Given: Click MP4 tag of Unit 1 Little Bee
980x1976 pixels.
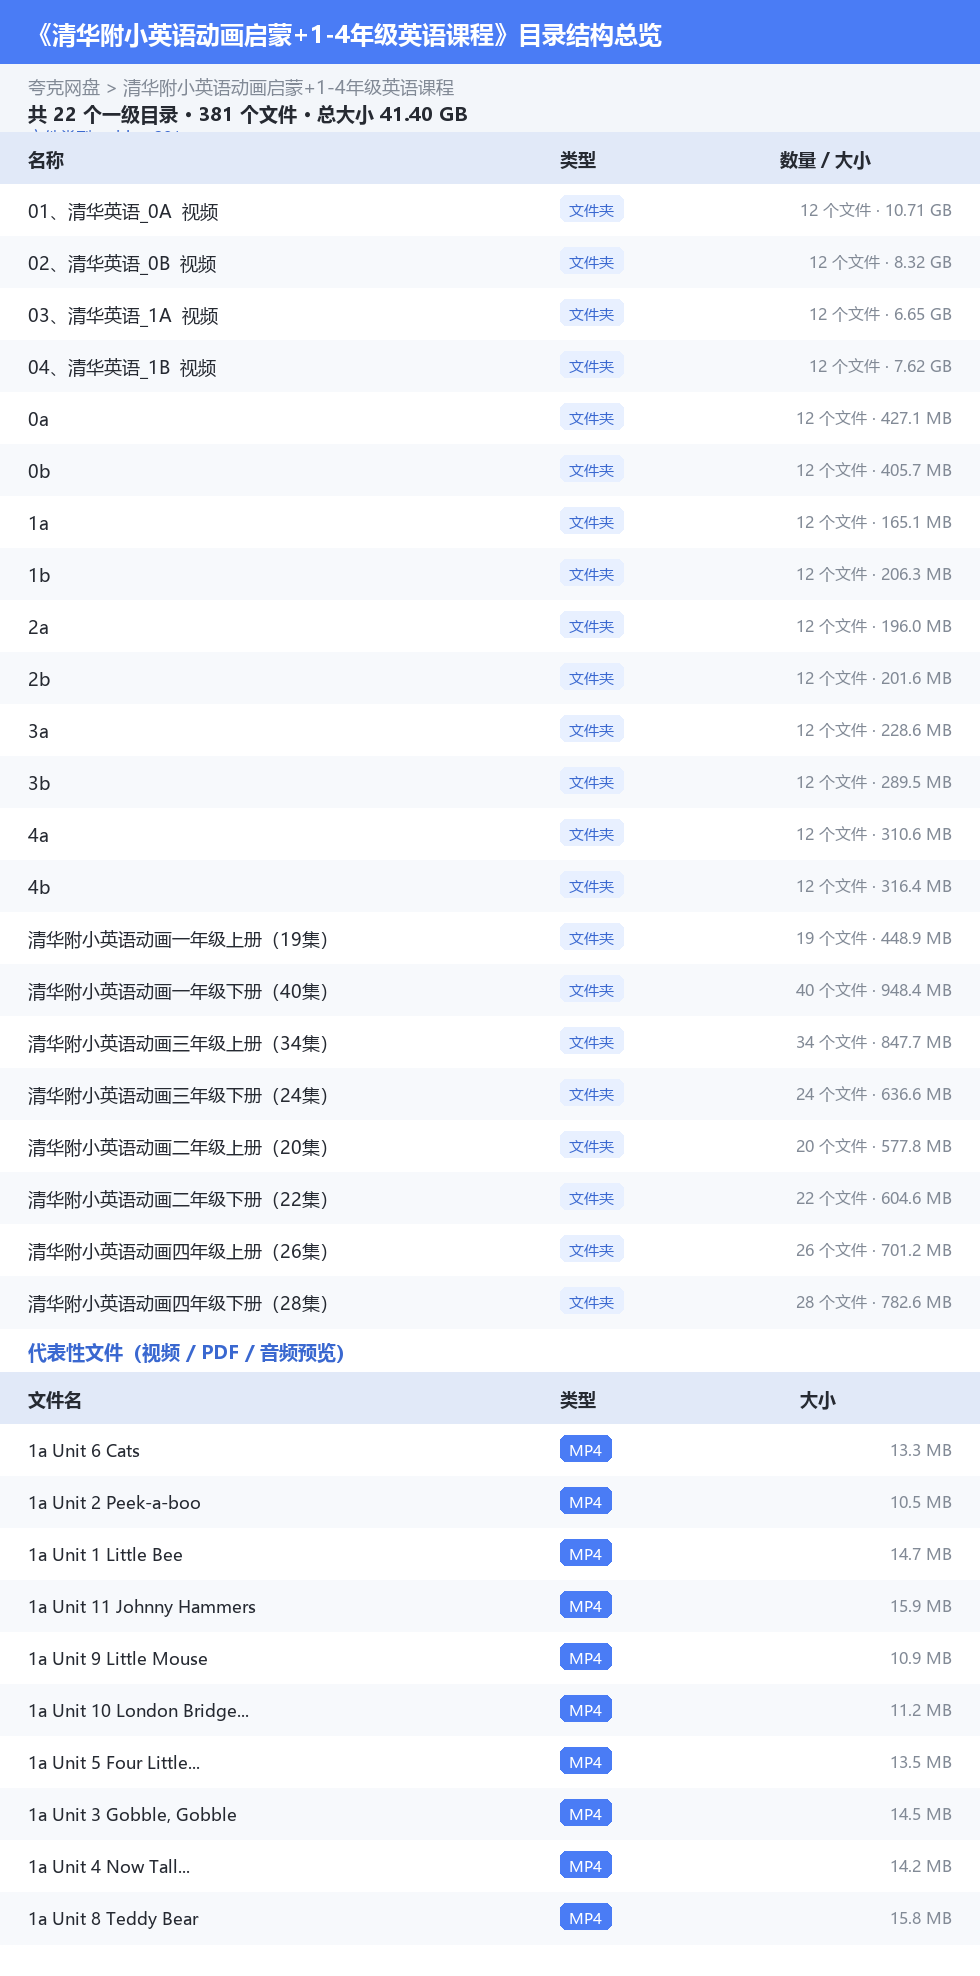Looking at the screenshot, I should pyautogui.click(x=586, y=1554).
